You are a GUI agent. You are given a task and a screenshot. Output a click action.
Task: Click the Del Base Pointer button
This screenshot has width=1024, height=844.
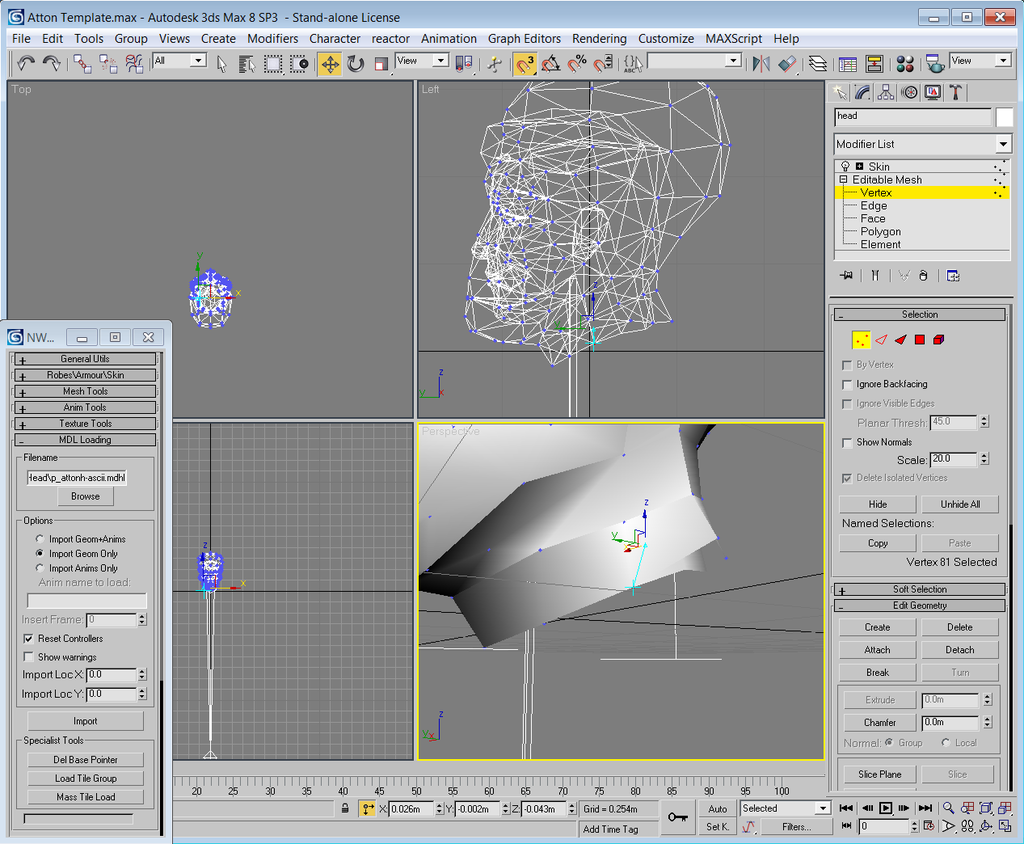(85, 760)
